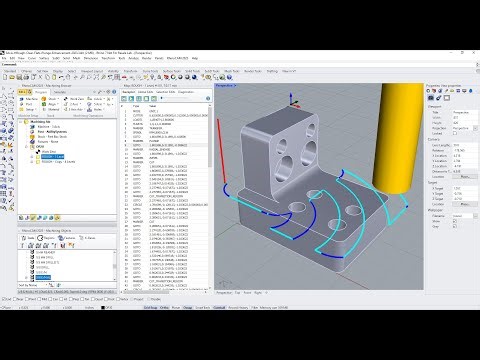Viewport: 480px width, 360px height.
Task: Open the Setup dropdown in Machine Setup
Action: click(27, 109)
